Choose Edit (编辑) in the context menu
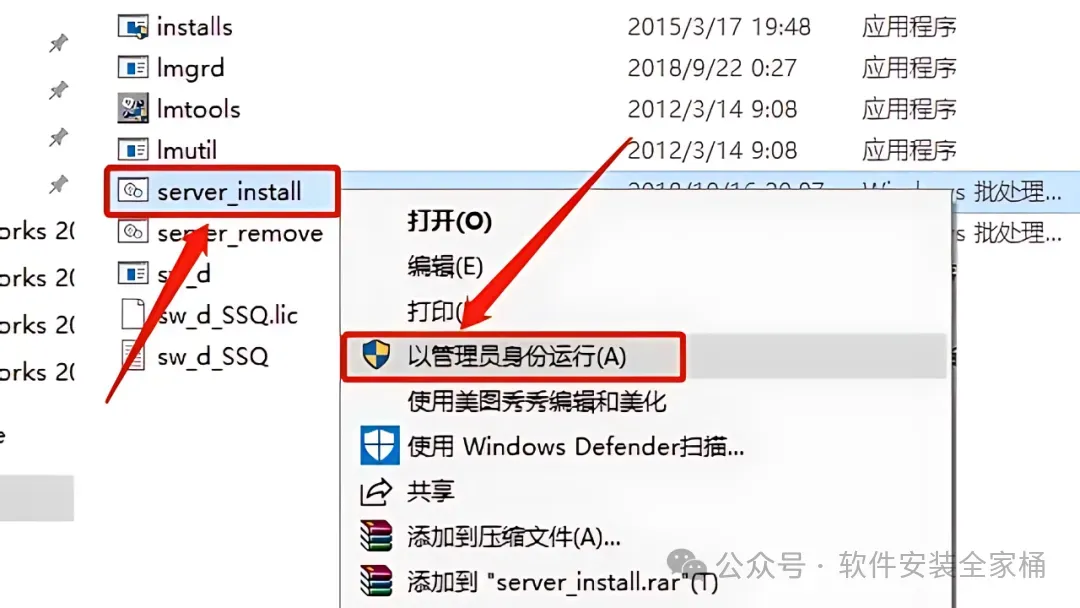 coord(445,266)
